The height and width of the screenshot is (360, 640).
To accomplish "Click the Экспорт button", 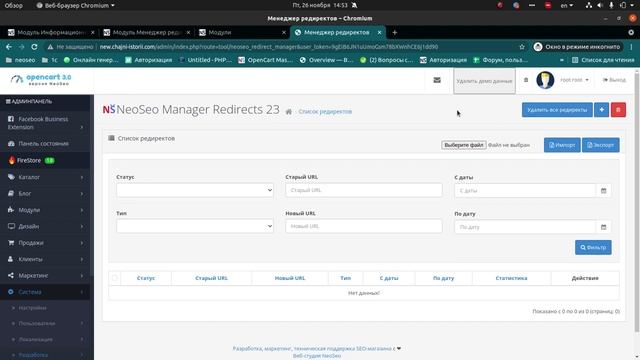I will click(x=600, y=145).
